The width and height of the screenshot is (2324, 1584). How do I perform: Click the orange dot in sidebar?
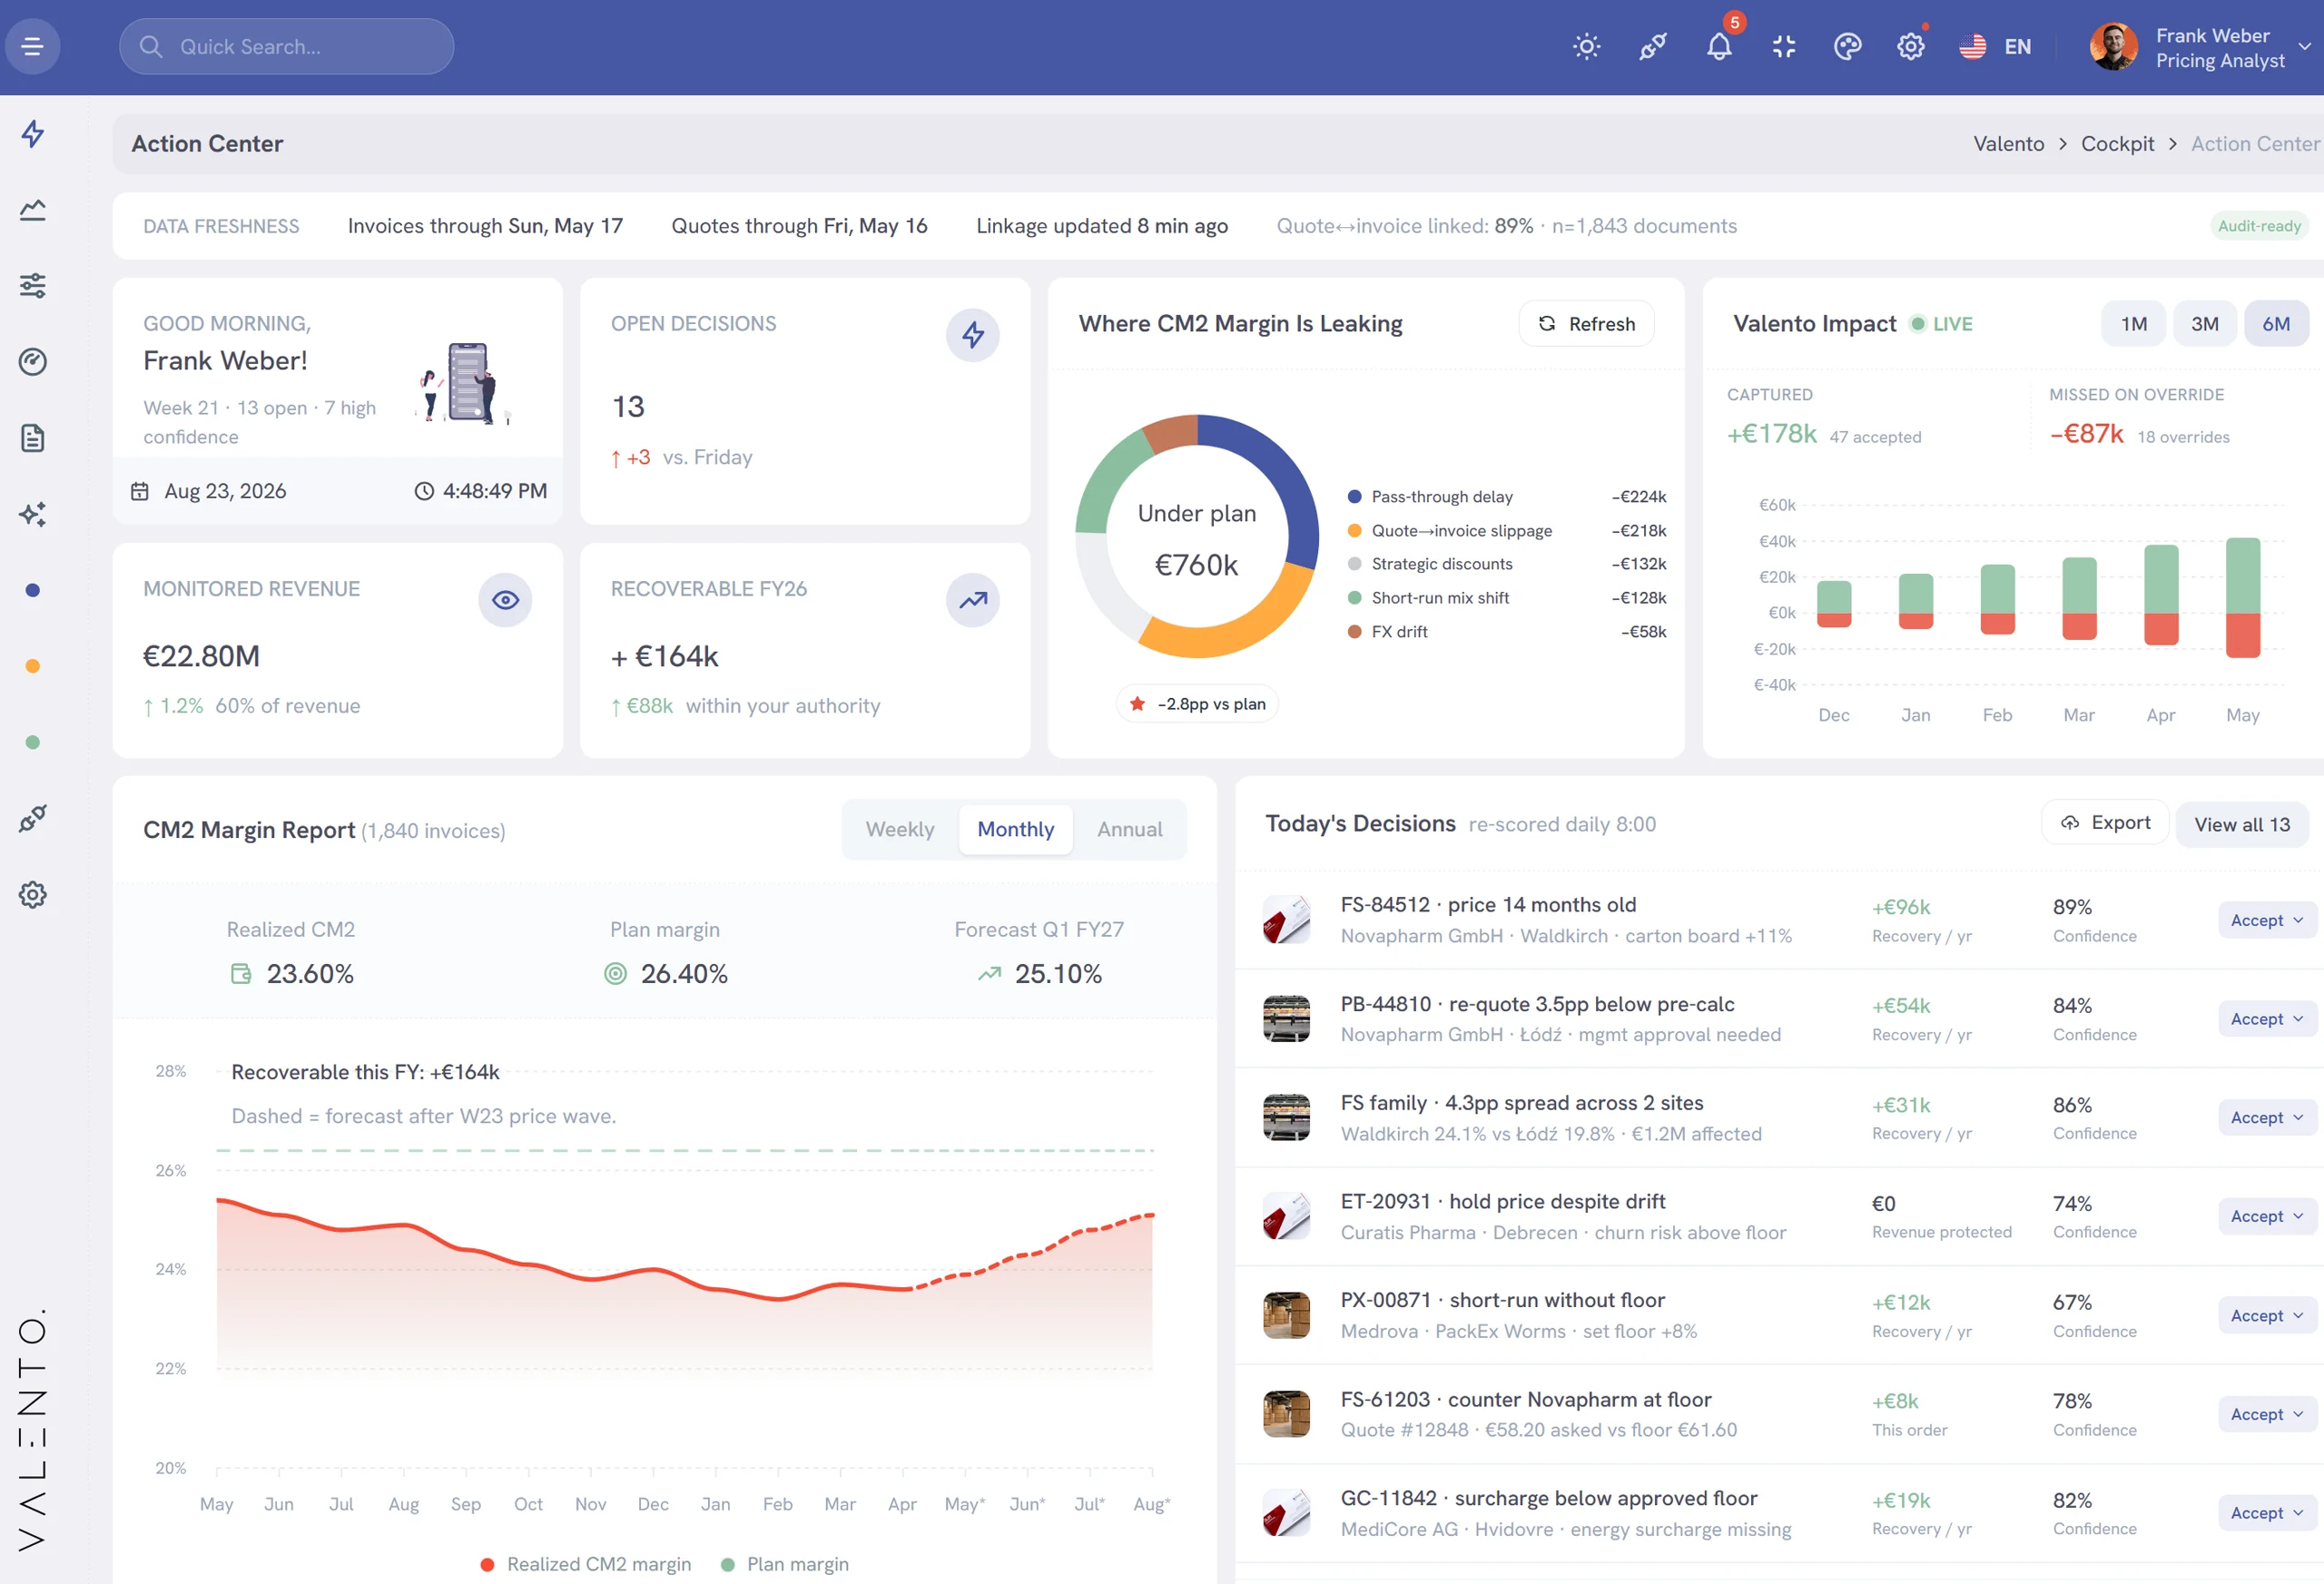(x=33, y=666)
